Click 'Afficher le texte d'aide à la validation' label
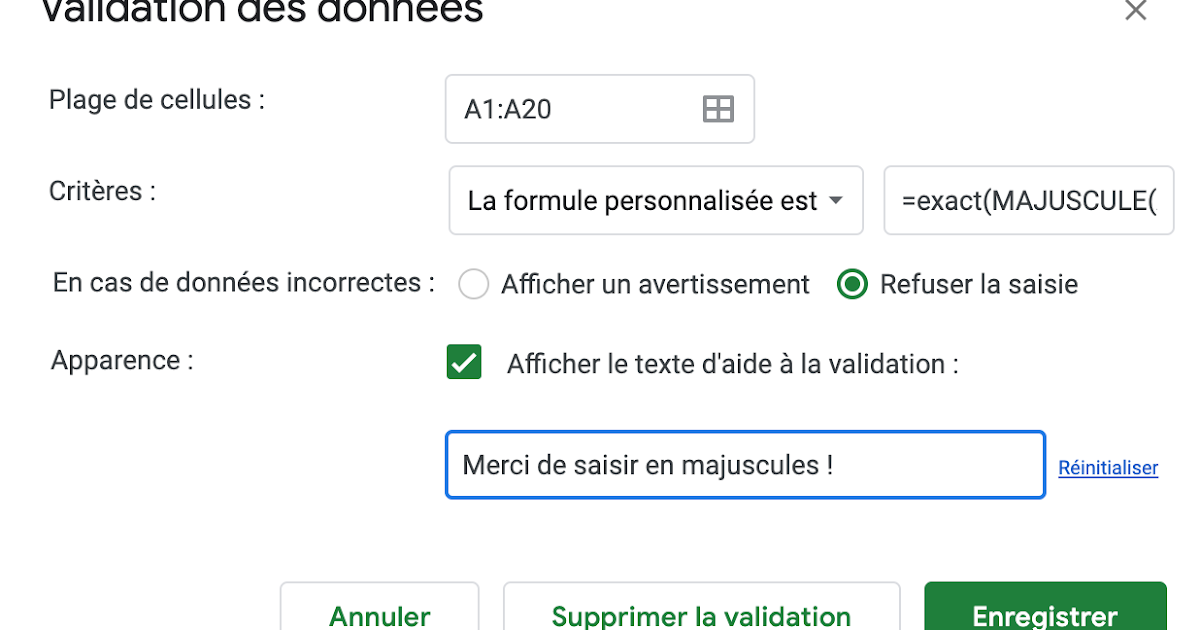This screenshot has width=1200, height=630. pyautogui.click(x=733, y=364)
